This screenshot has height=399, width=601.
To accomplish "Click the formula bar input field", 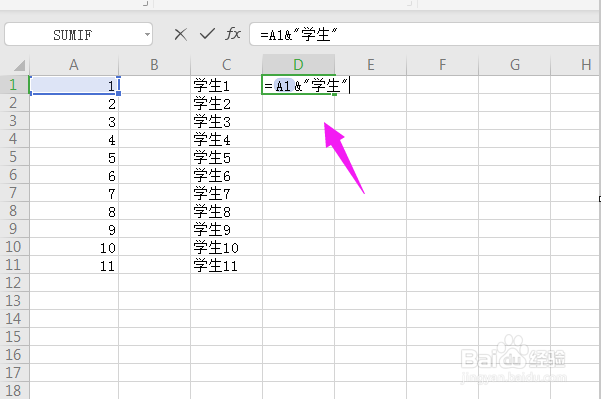I will pos(425,34).
